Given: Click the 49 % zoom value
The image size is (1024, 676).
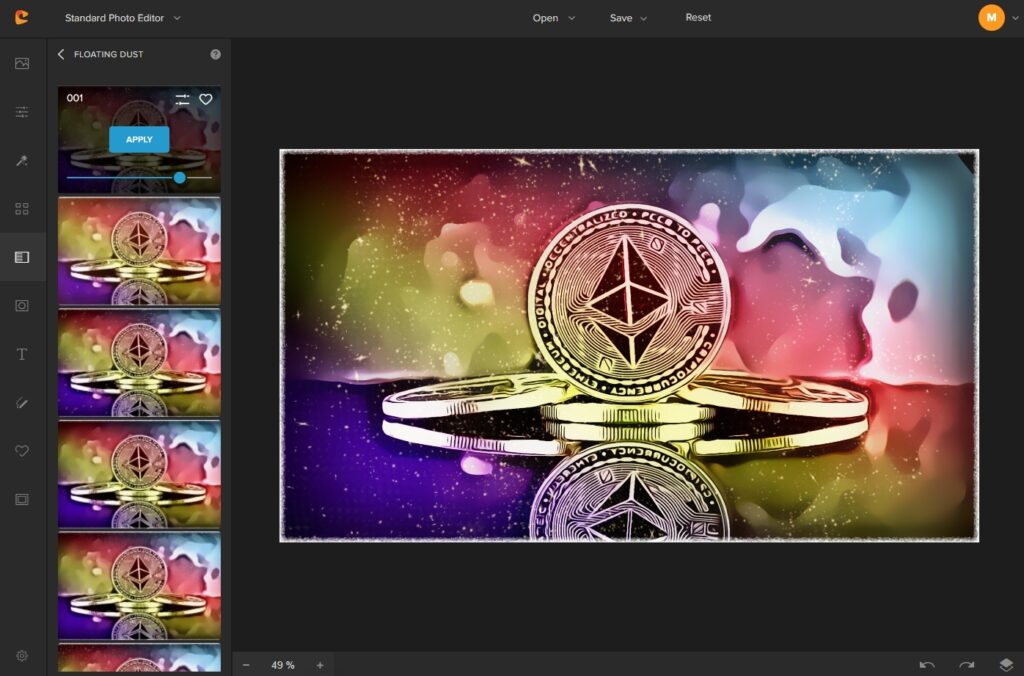Looking at the screenshot, I should [283, 665].
